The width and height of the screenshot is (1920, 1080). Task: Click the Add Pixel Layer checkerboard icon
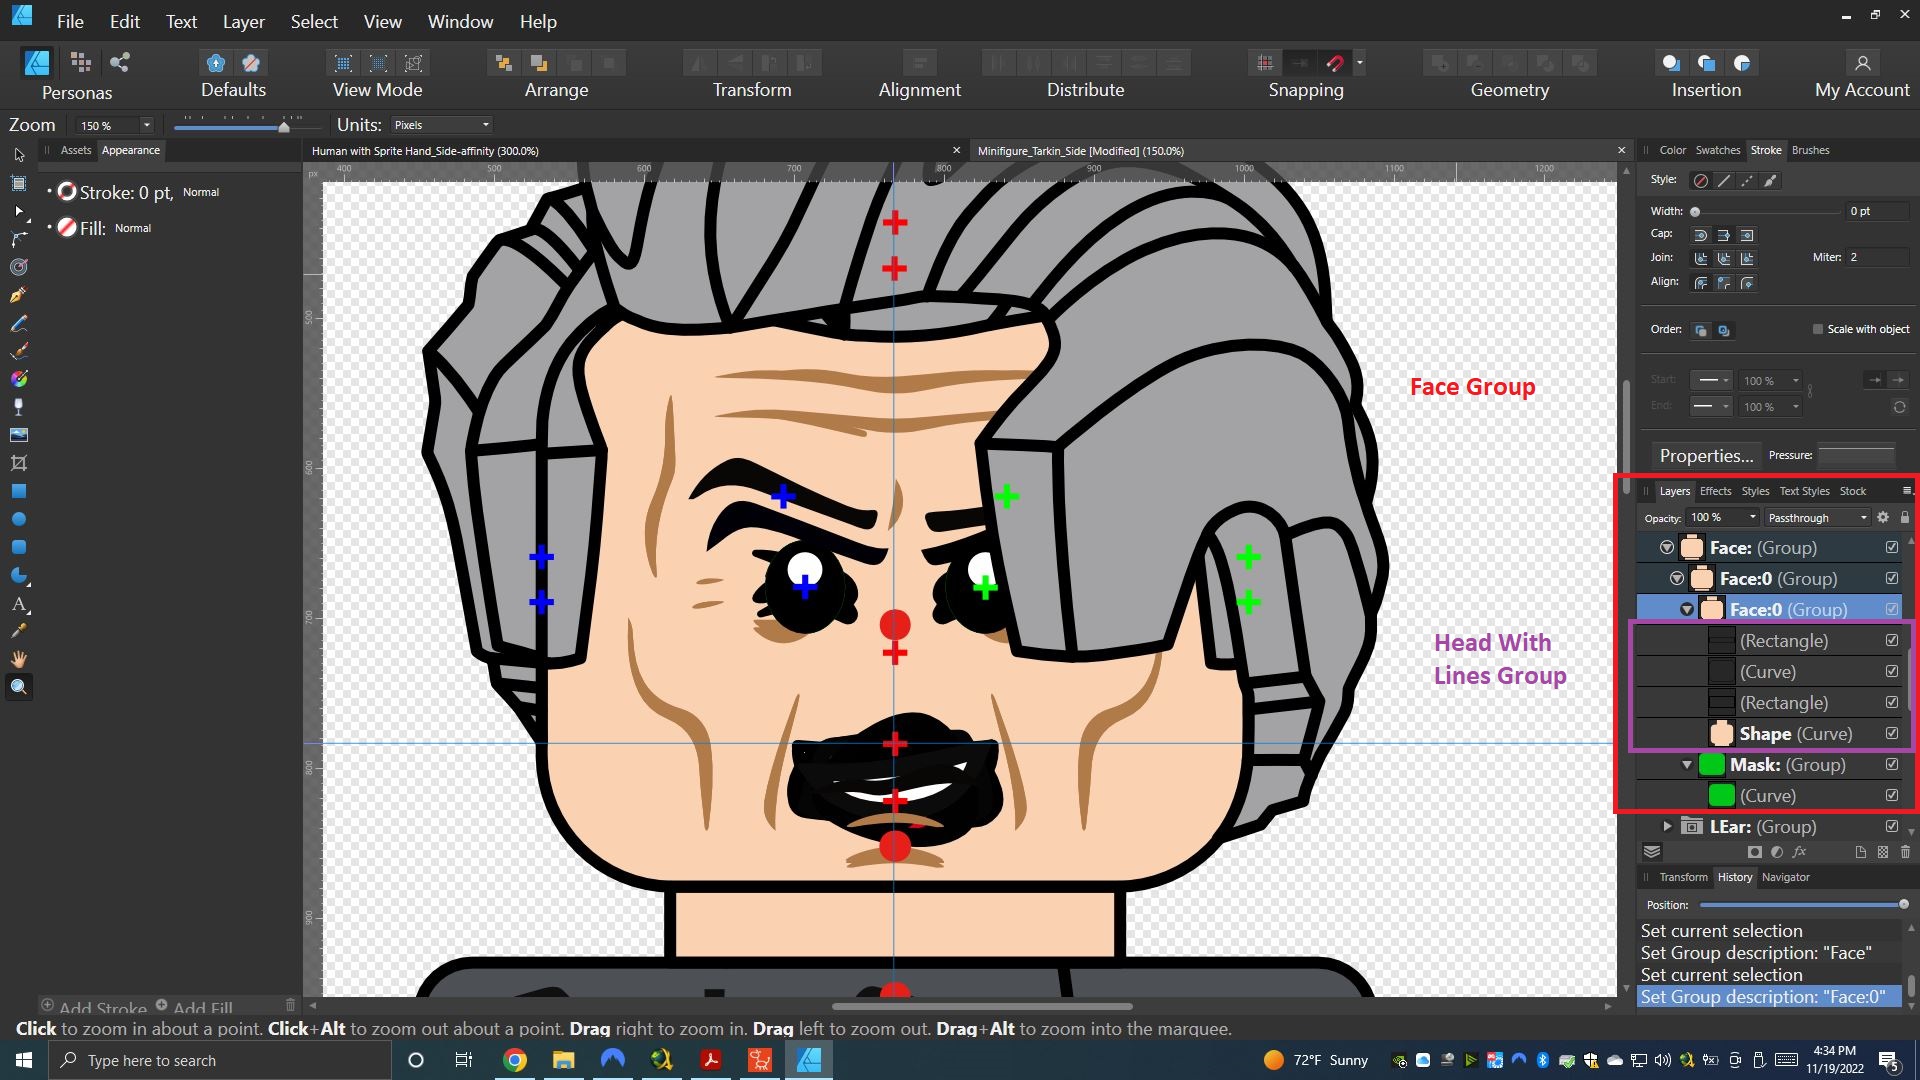(1883, 852)
